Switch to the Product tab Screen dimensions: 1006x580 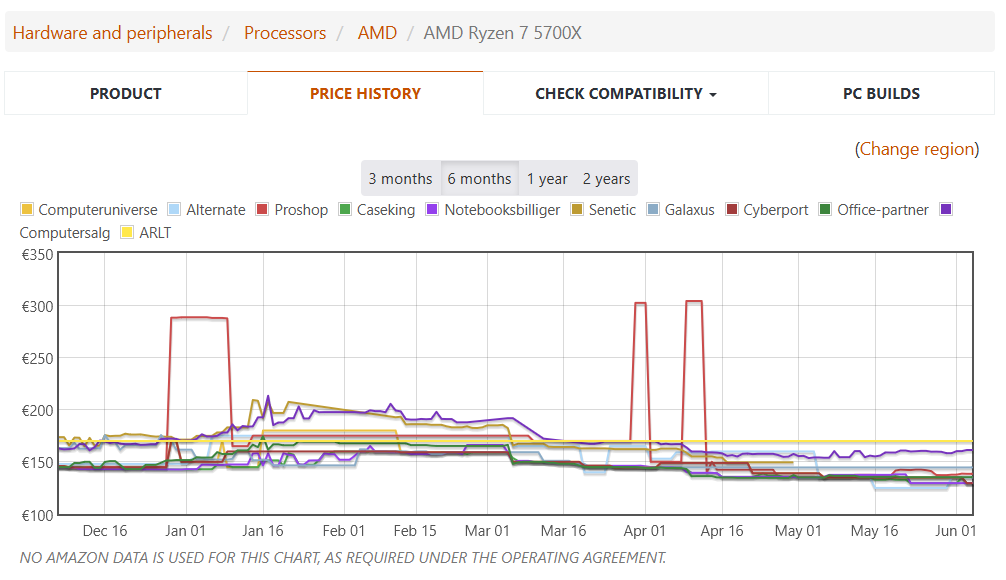point(126,94)
